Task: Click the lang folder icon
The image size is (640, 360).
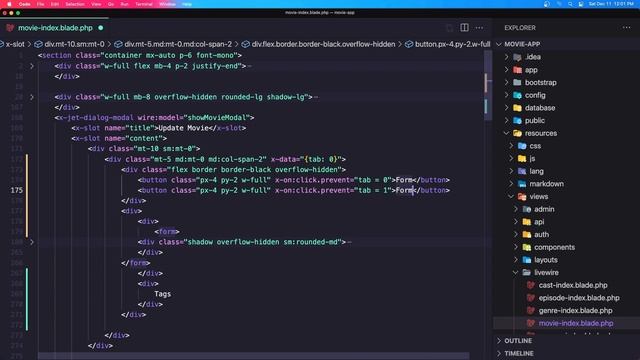Action: pyautogui.click(x=522, y=171)
